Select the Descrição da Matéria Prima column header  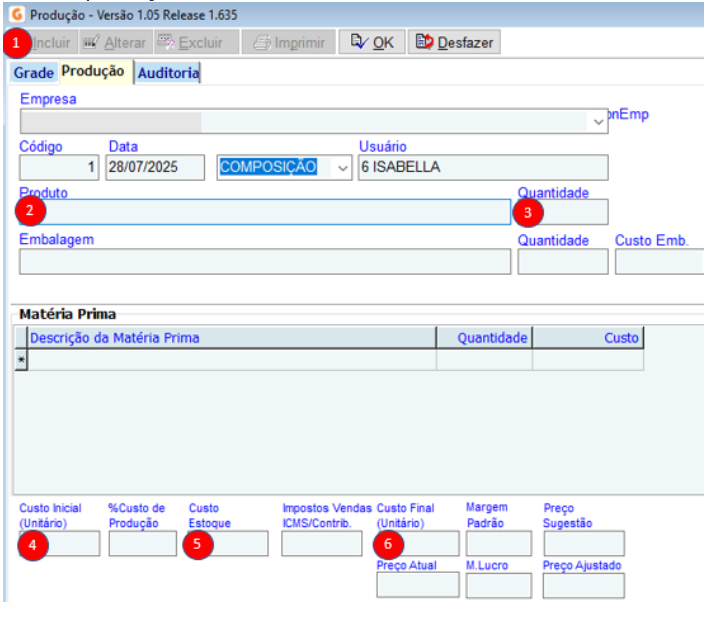coord(232,338)
